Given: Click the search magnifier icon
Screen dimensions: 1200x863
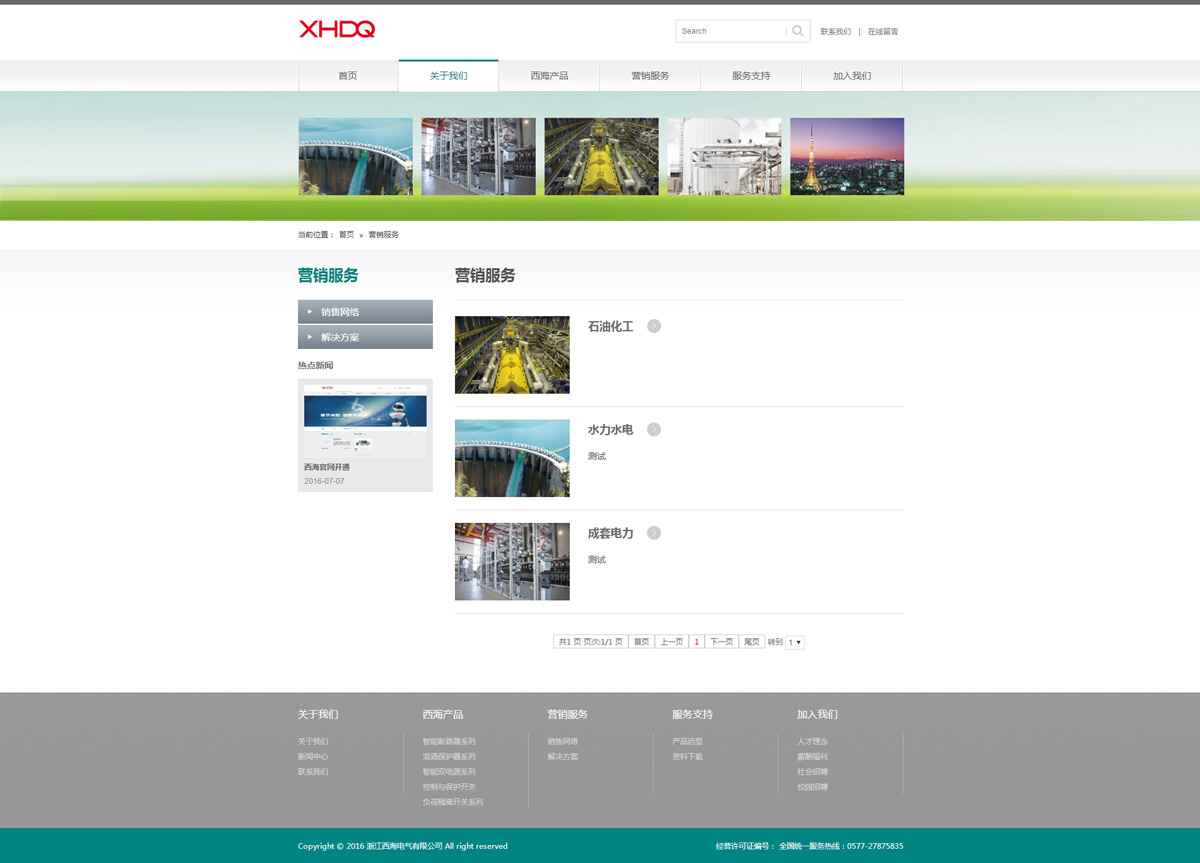Looking at the screenshot, I should point(797,31).
